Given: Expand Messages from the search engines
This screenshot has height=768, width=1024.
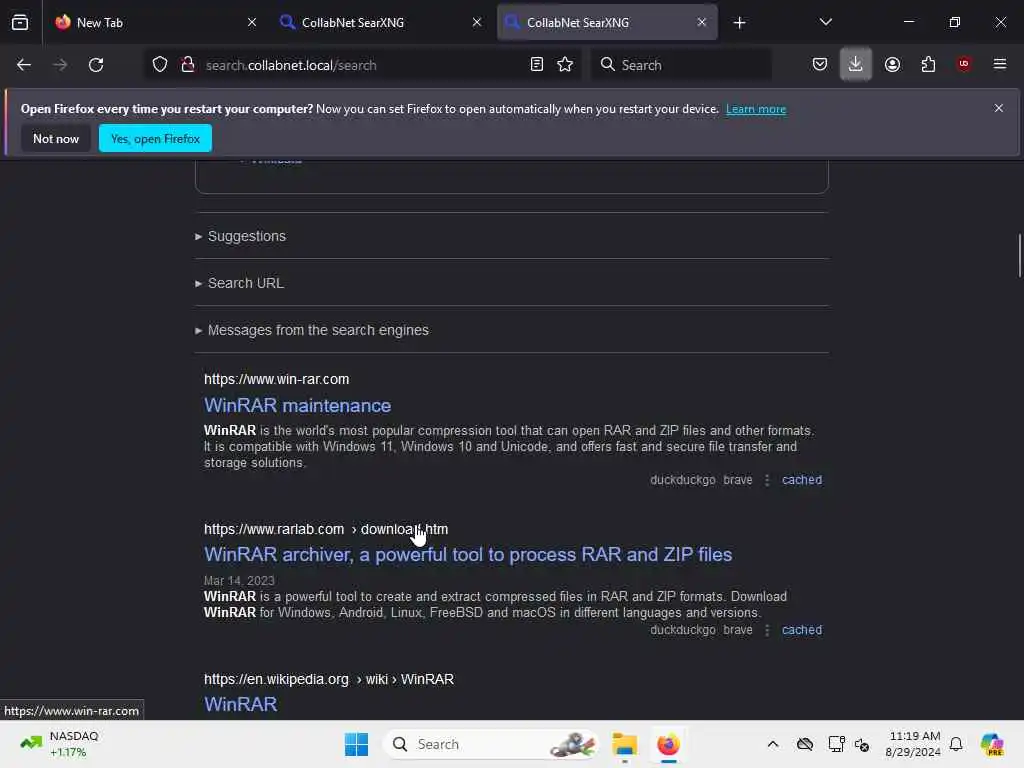Looking at the screenshot, I should [312, 330].
